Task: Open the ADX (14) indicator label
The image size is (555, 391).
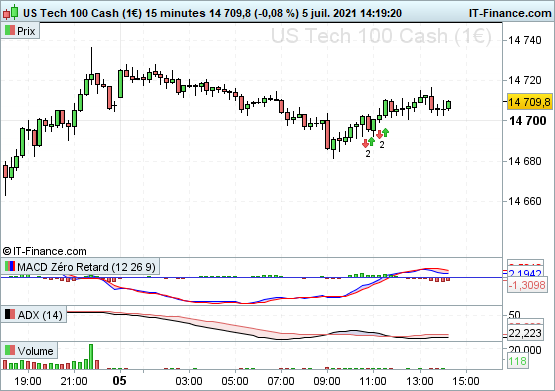Action: pos(34,315)
